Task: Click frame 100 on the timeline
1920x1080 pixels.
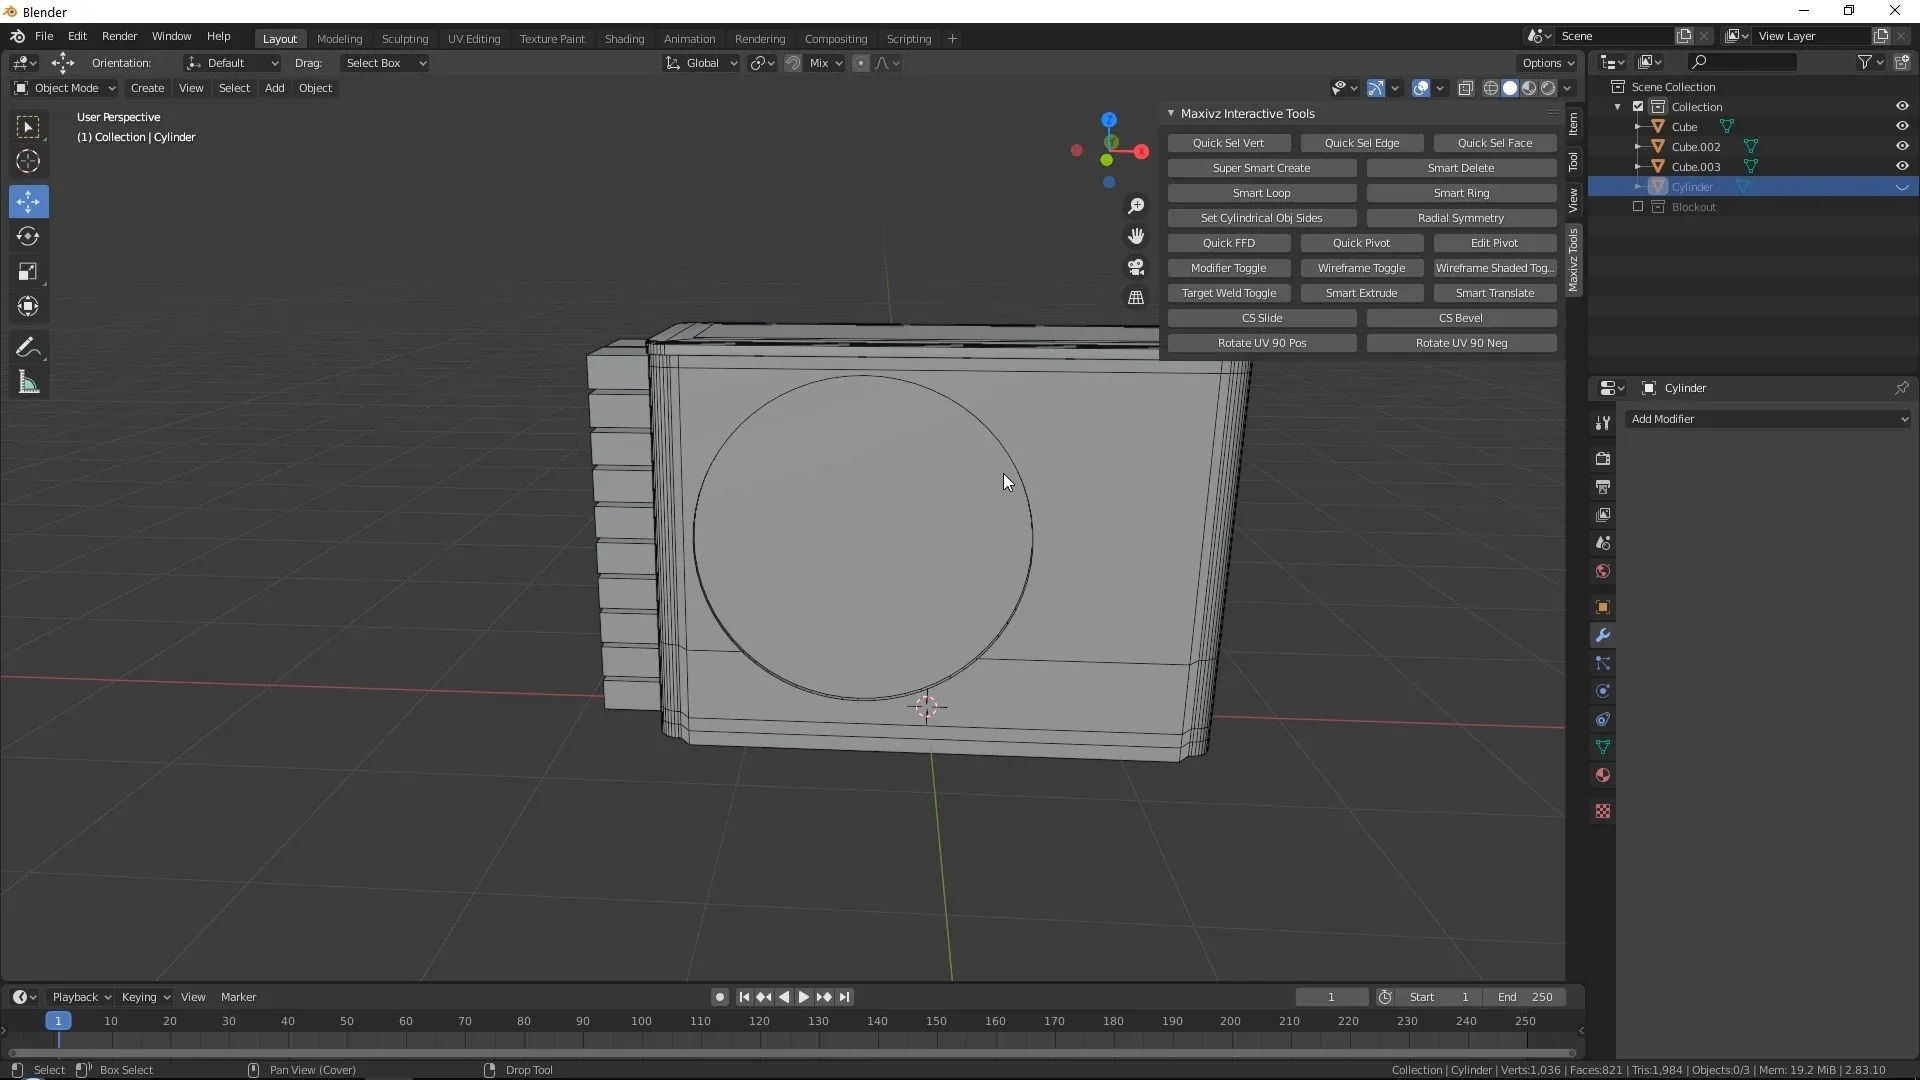Action: point(641,1022)
